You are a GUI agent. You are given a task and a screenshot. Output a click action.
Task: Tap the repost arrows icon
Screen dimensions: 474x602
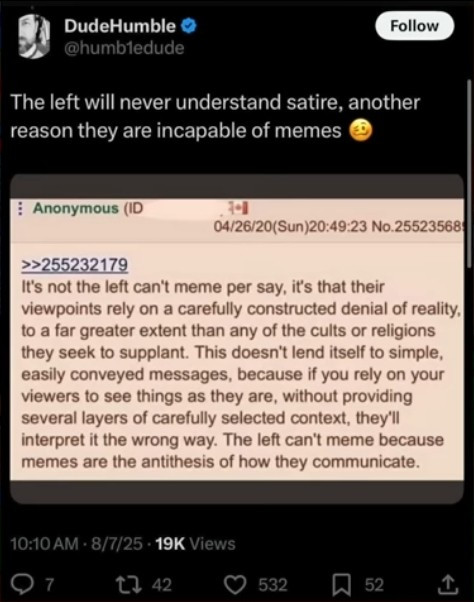(131, 584)
